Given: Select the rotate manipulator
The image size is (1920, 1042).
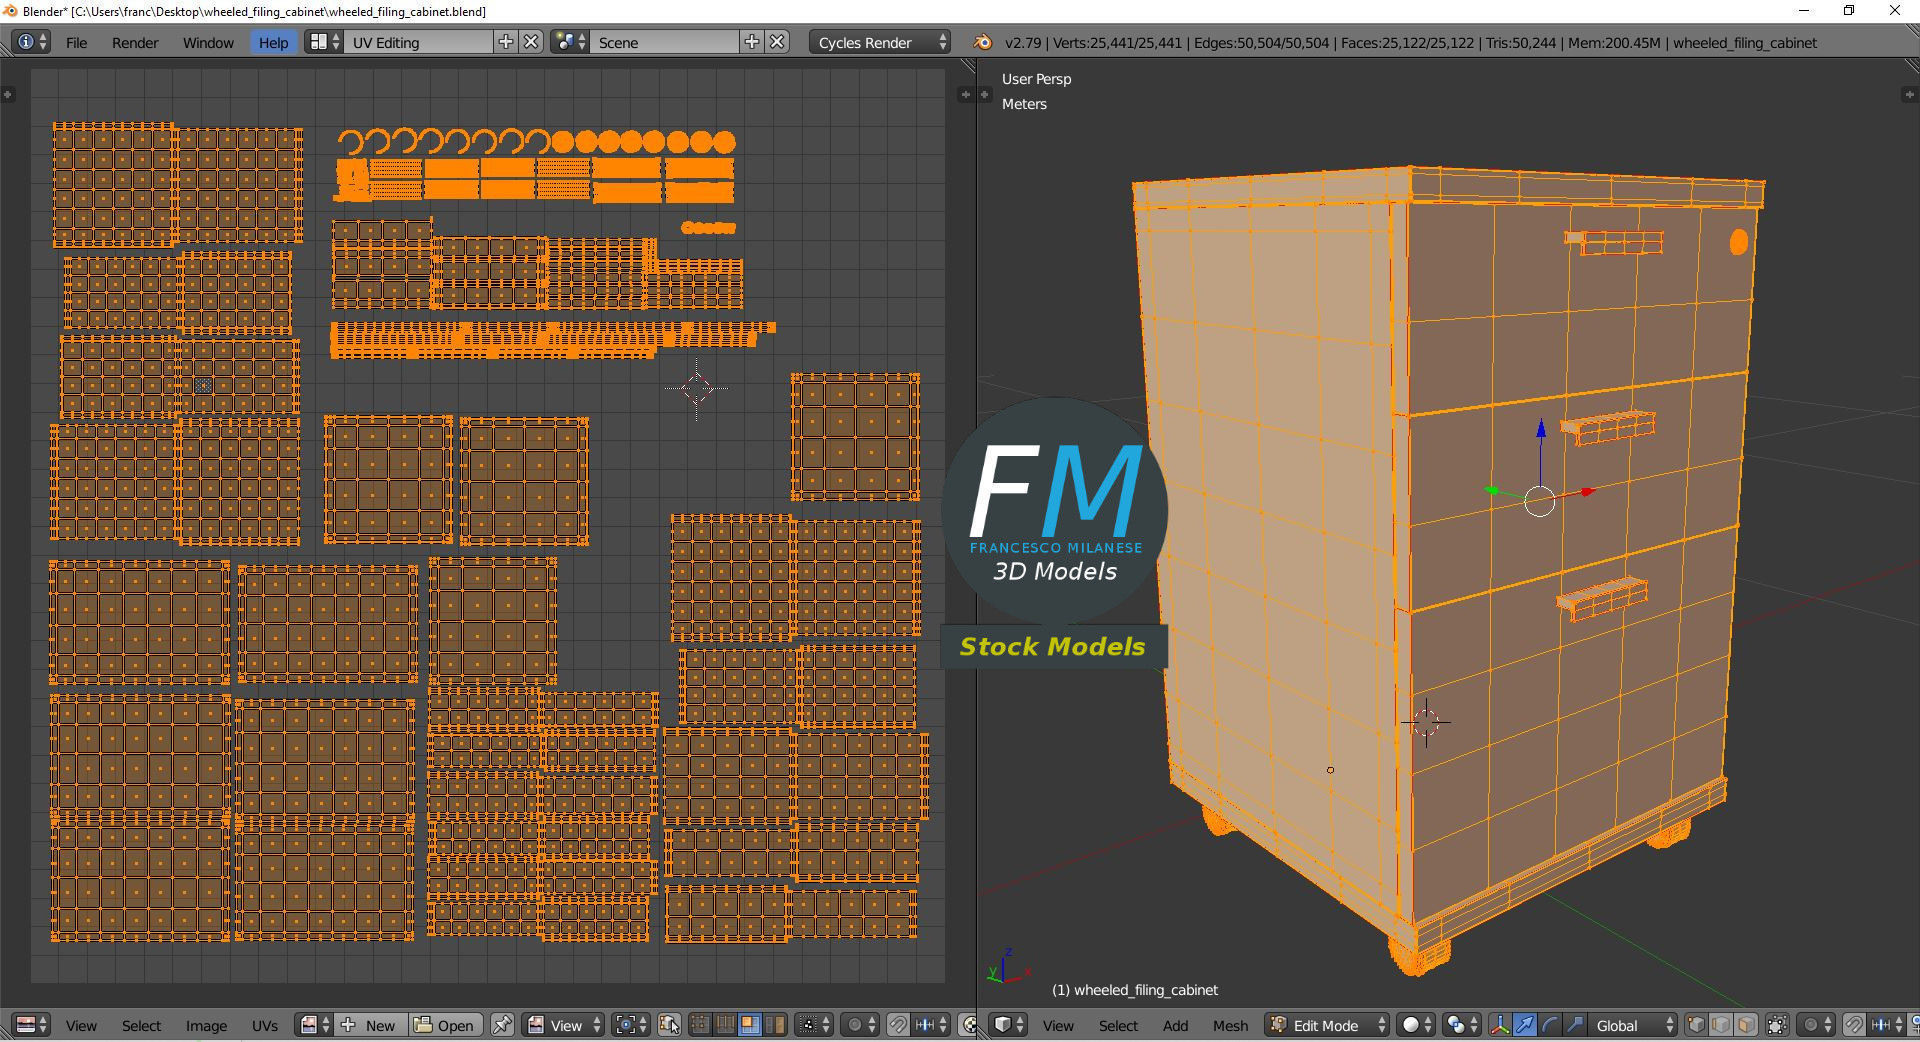Looking at the screenshot, I should pyautogui.click(x=1550, y=1025).
